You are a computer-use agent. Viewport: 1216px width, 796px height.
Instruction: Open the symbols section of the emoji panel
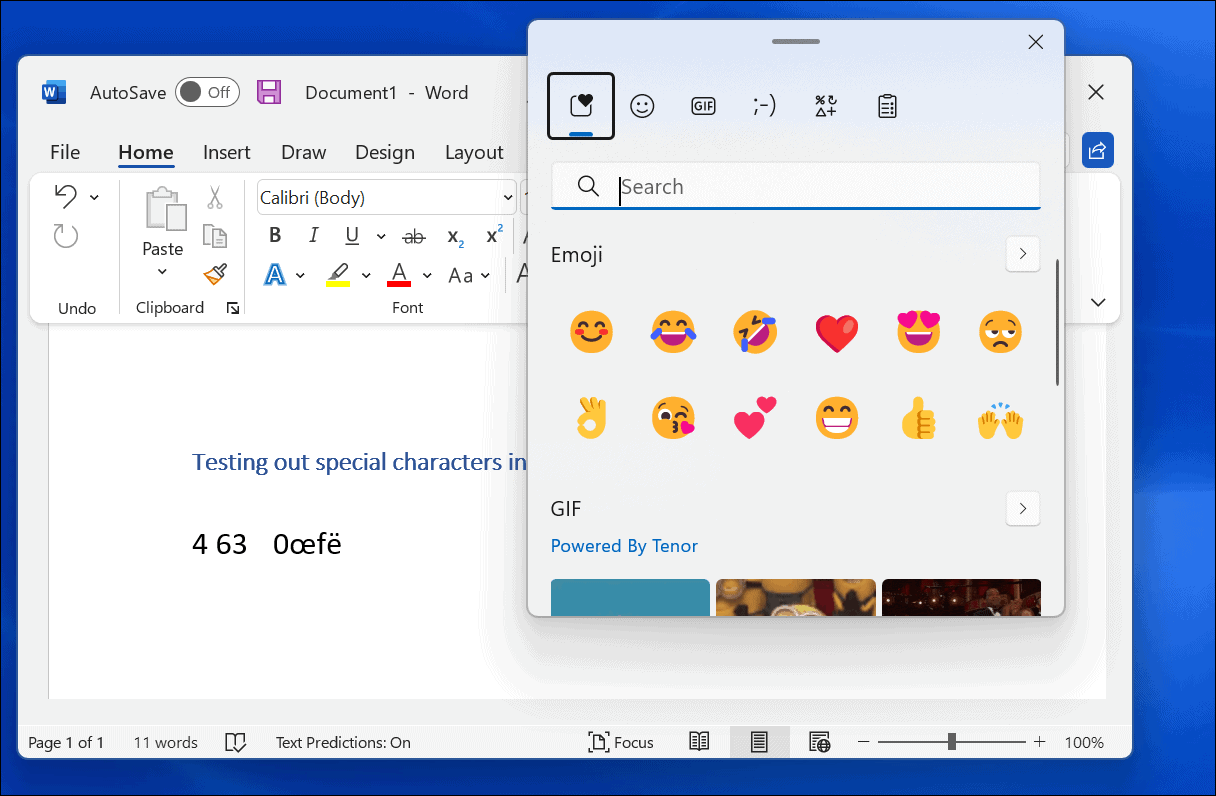(x=825, y=105)
